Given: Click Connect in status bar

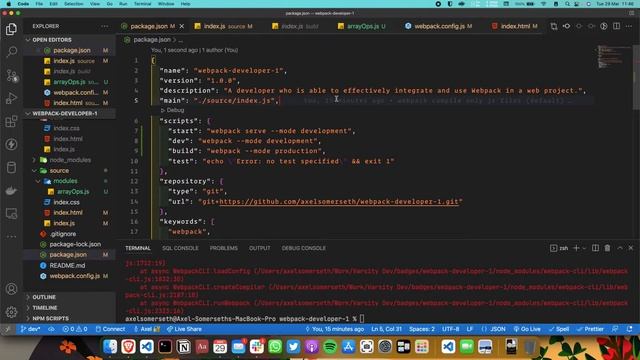Looking at the screenshot, I should [110, 329].
